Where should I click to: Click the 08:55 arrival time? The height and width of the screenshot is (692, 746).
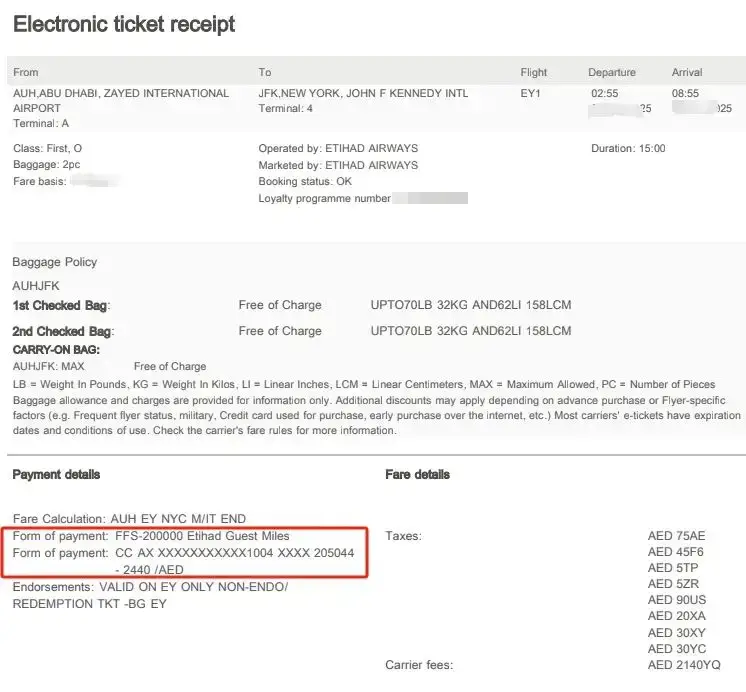(686, 93)
